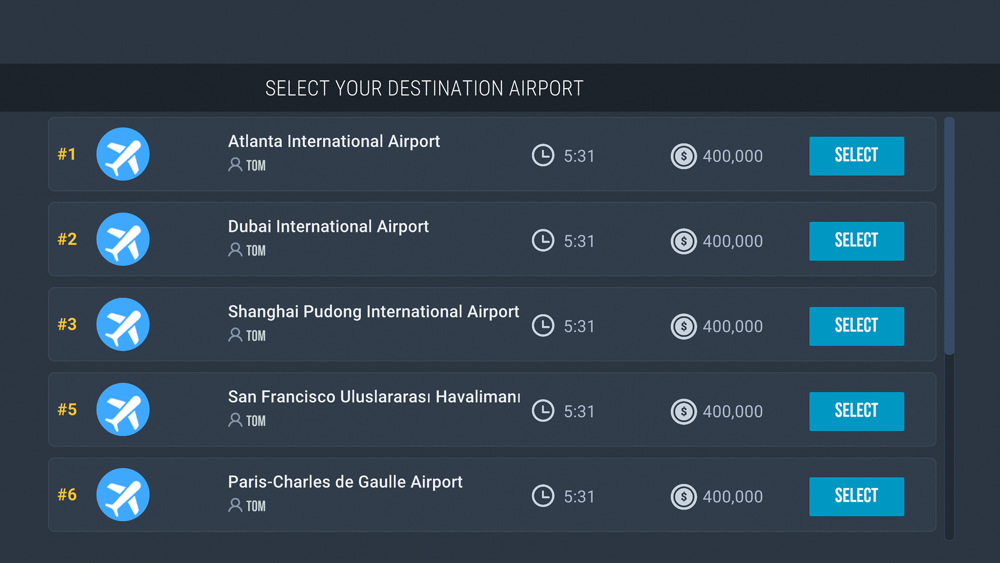This screenshot has height=563, width=1000.
Task: Pick Paris-Charles de Gaulle via SELECT button
Action: (x=856, y=496)
